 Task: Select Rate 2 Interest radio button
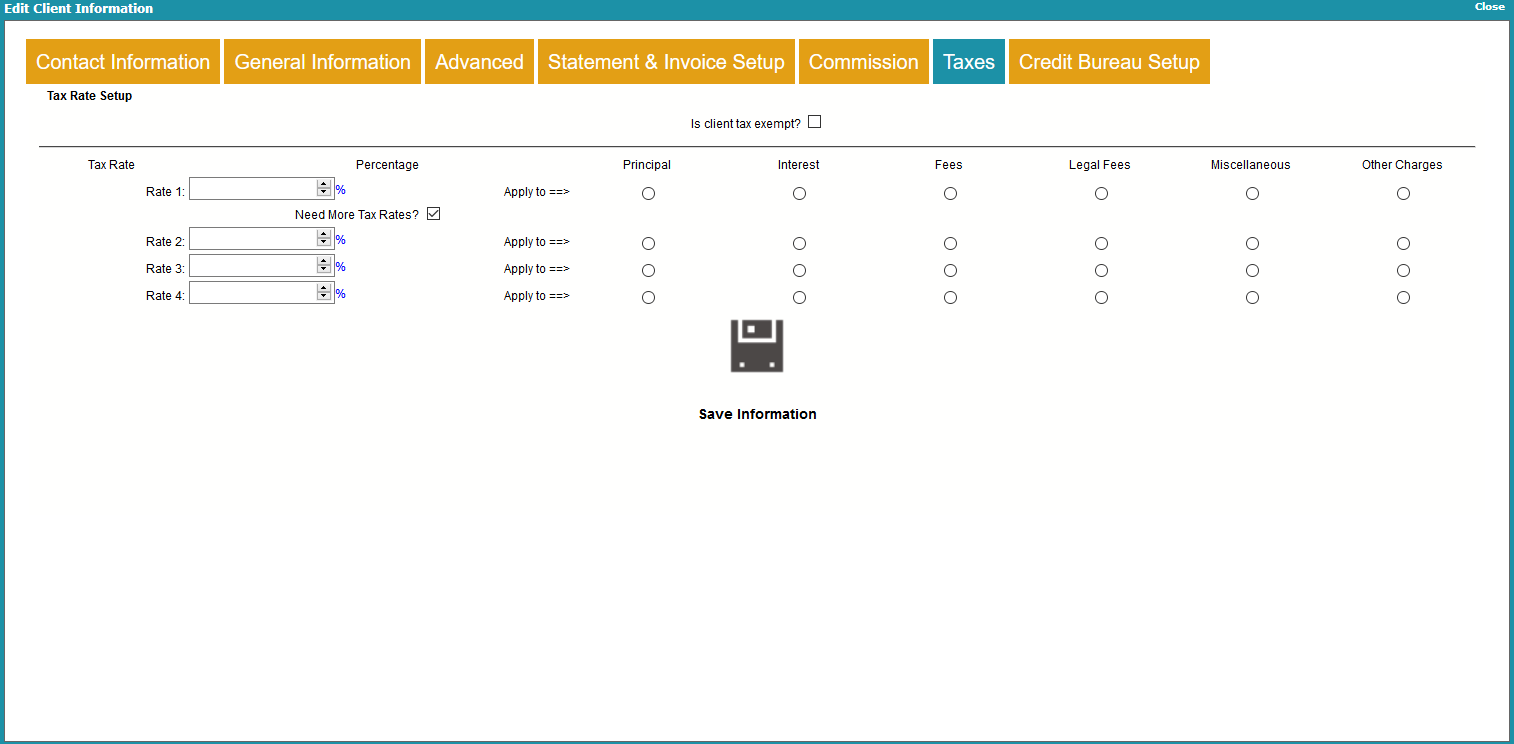click(x=799, y=244)
